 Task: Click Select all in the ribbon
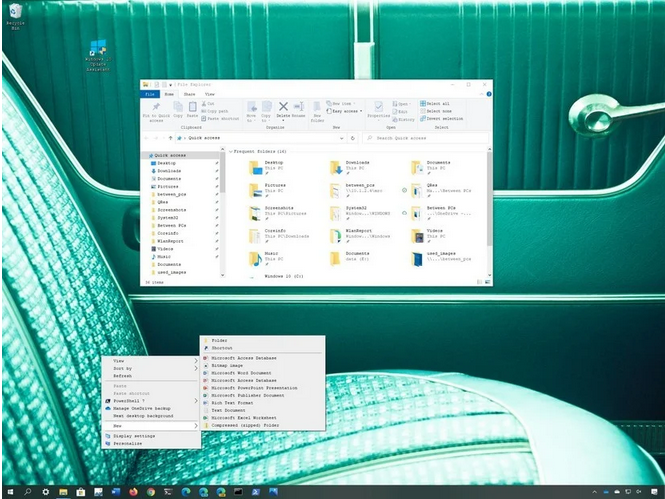[436, 103]
